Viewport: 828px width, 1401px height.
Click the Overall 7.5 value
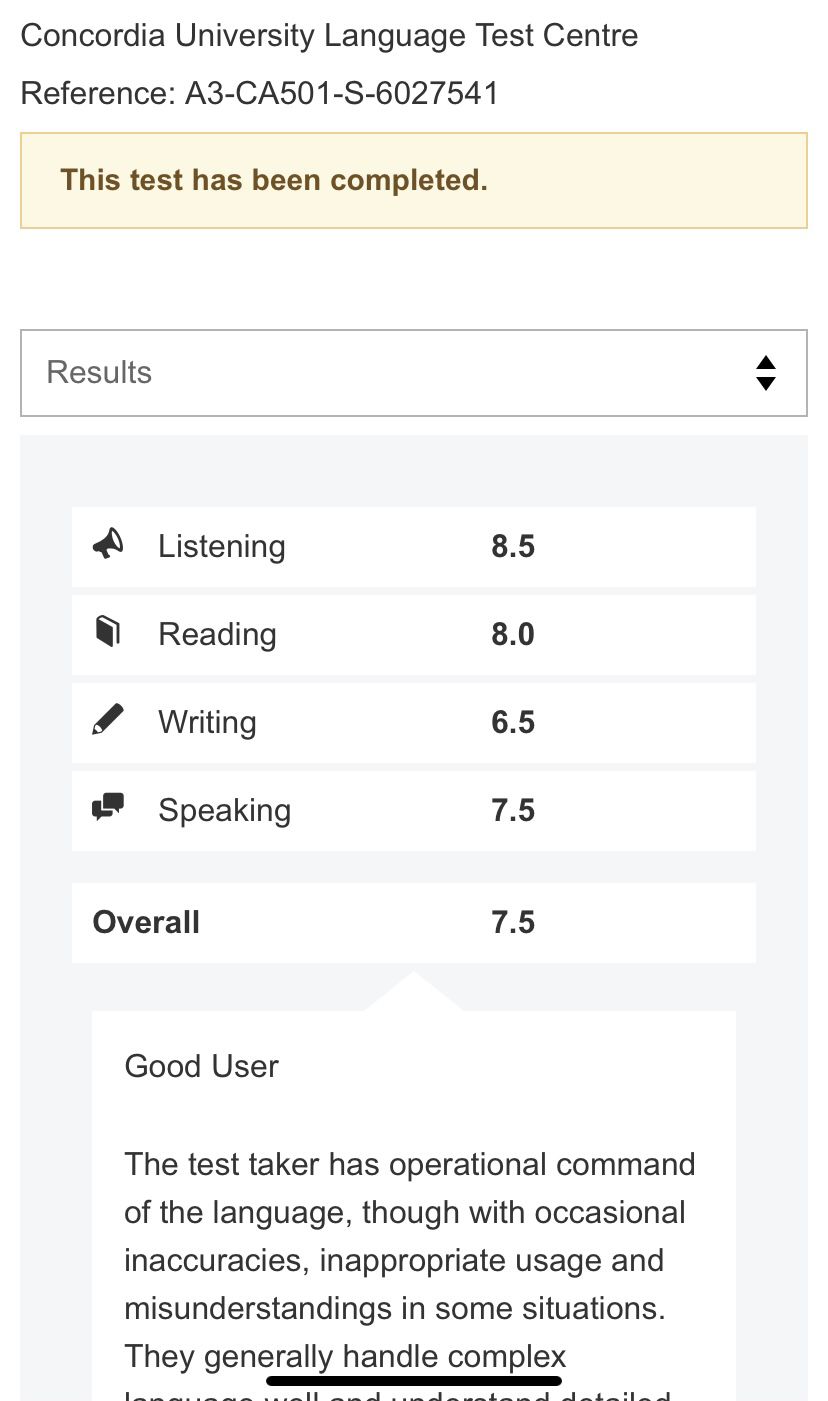click(x=513, y=923)
